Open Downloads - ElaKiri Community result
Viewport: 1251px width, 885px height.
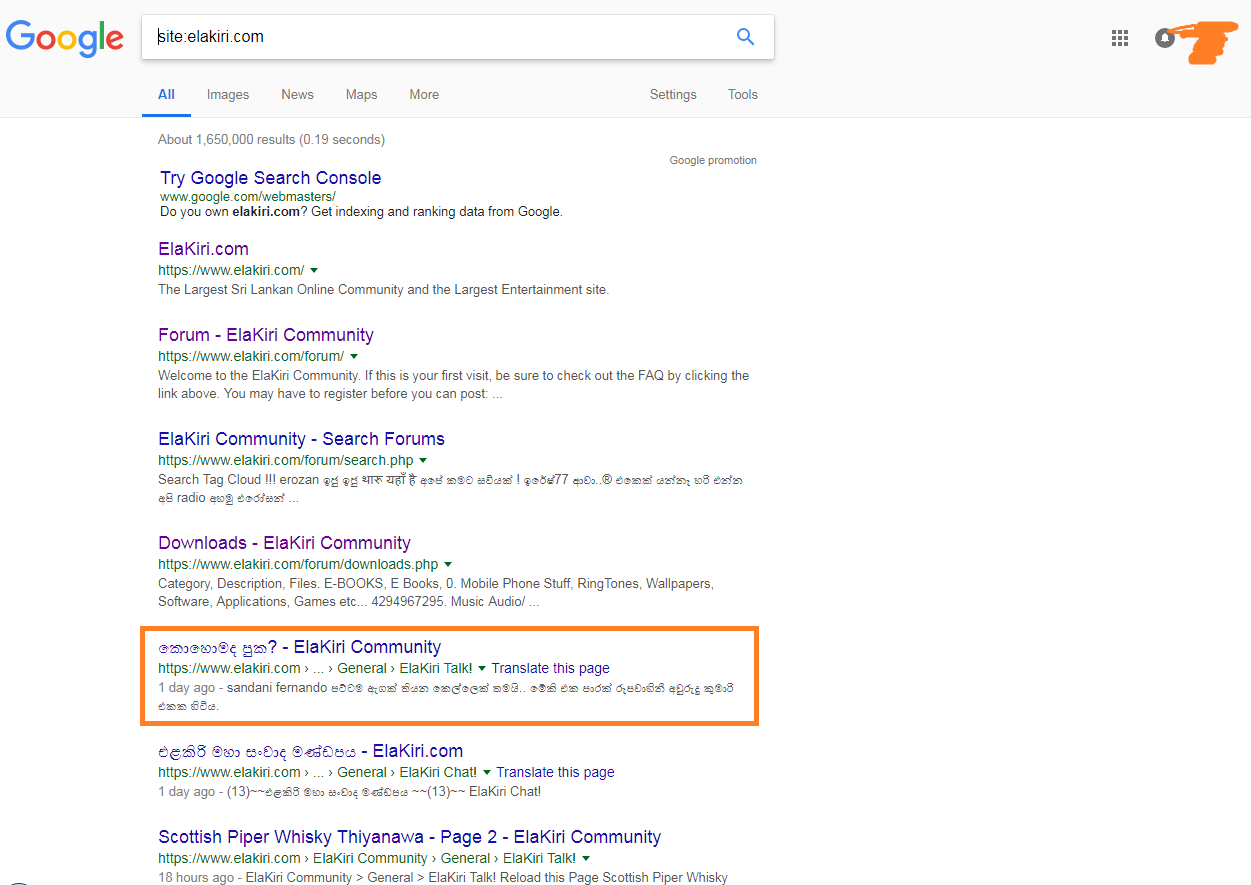coord(284,543)
